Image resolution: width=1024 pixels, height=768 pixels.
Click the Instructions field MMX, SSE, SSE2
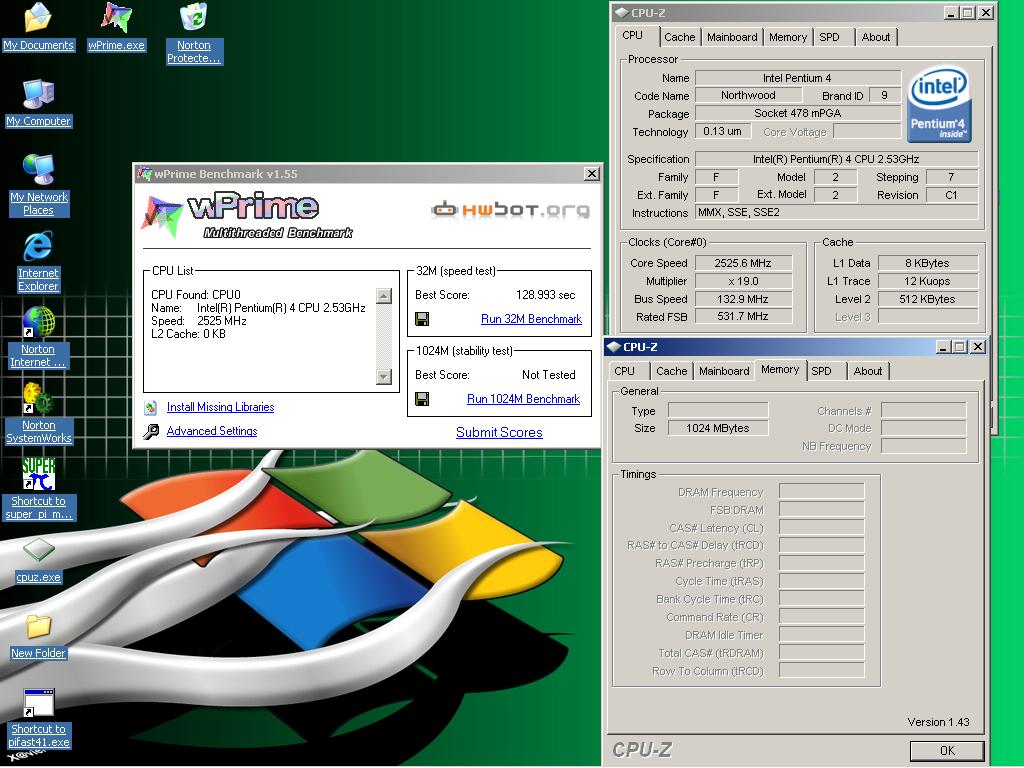coord(836,212)
